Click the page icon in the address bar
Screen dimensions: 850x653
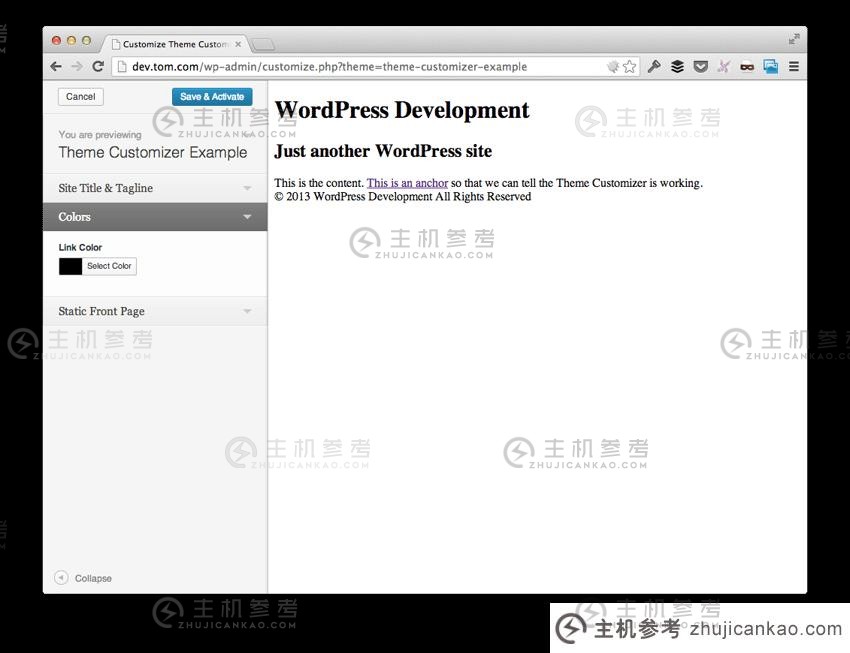click(x=122, y=67)
